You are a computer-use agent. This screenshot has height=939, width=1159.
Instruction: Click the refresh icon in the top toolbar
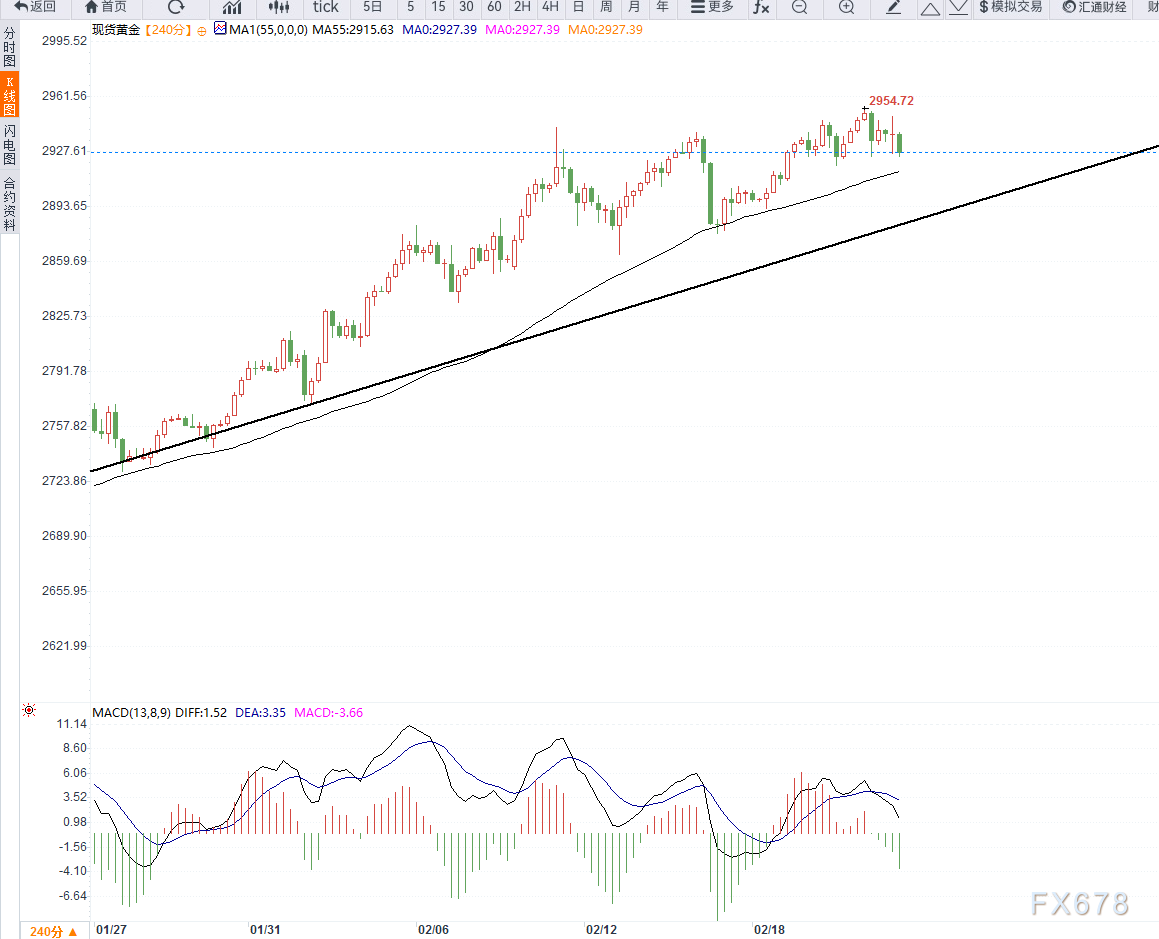176,7
